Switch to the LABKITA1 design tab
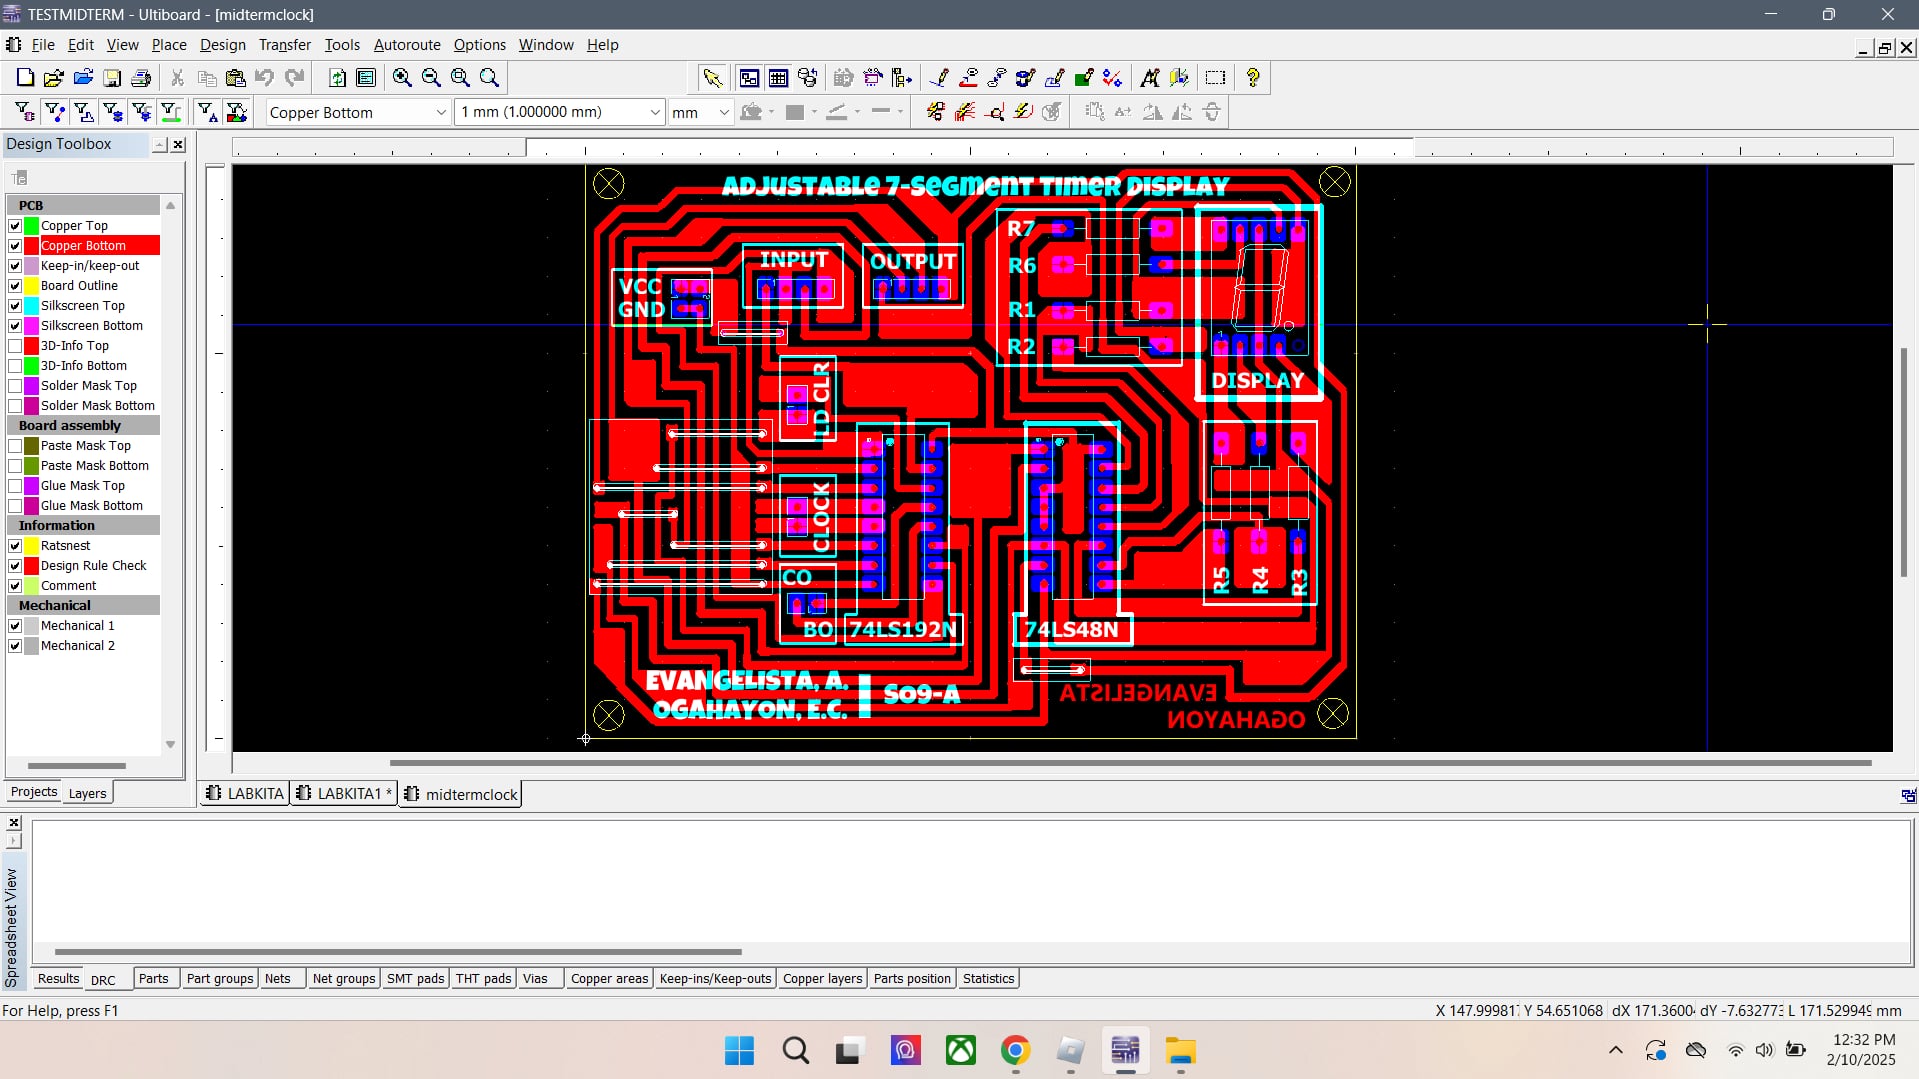 344,794
